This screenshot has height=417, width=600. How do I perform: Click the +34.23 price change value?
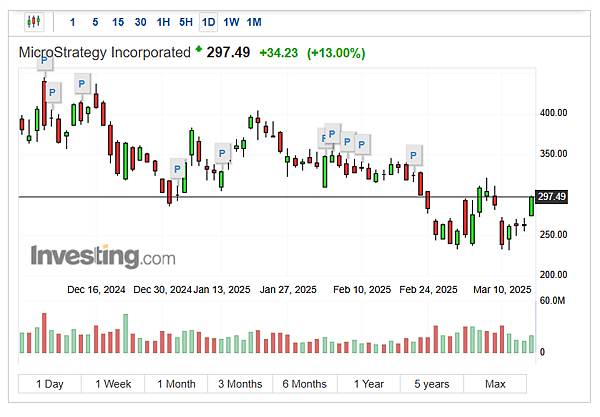coord(279,53)
